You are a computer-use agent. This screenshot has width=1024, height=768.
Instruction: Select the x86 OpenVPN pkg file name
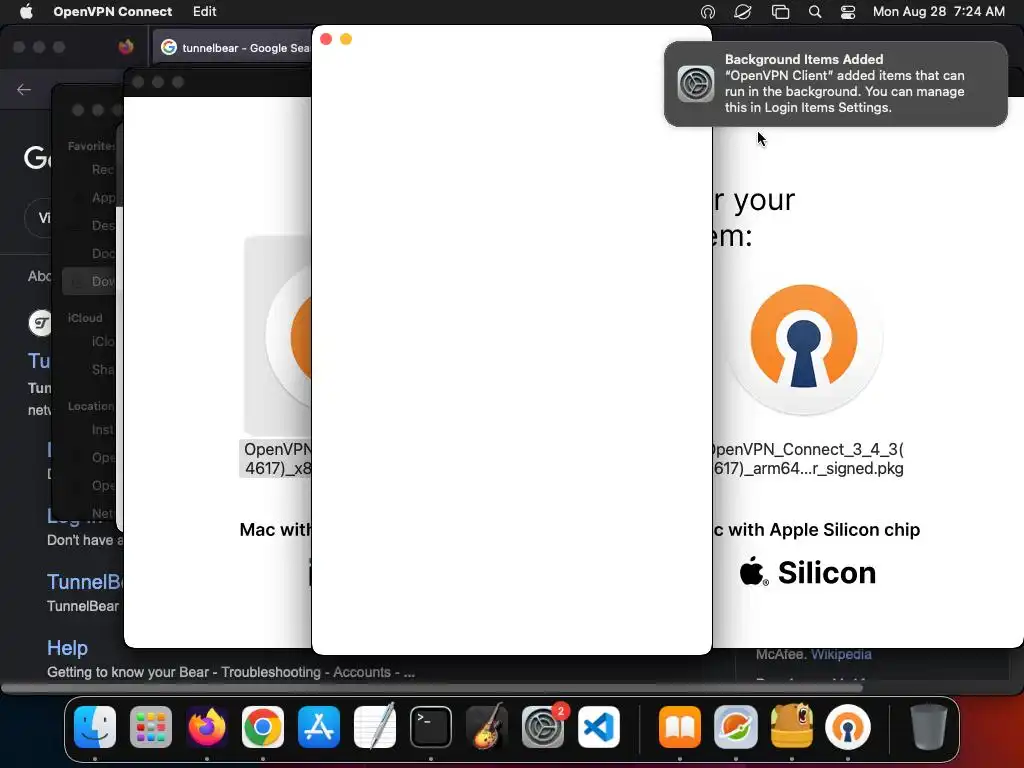click(x=276, y=458)
